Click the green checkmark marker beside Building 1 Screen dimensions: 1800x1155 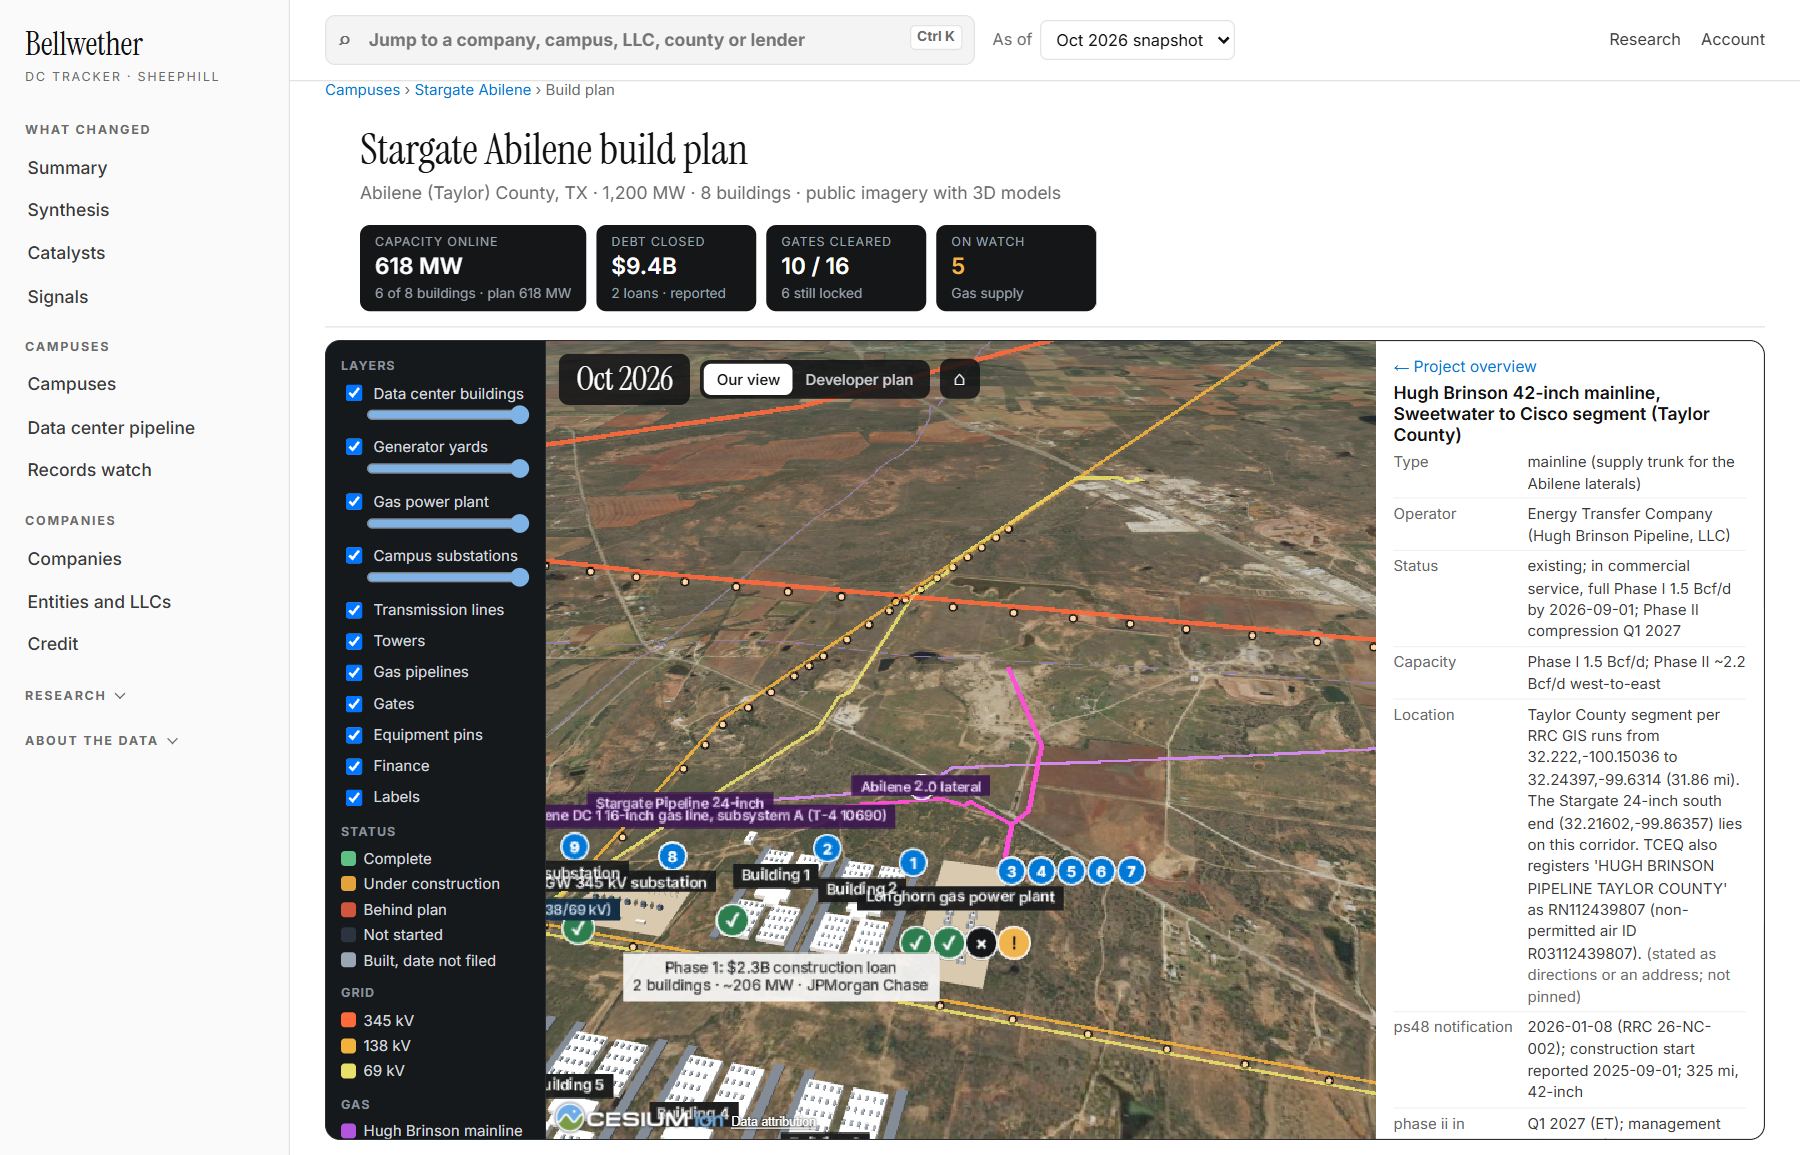pyautogui.click(x=733, y=919)
